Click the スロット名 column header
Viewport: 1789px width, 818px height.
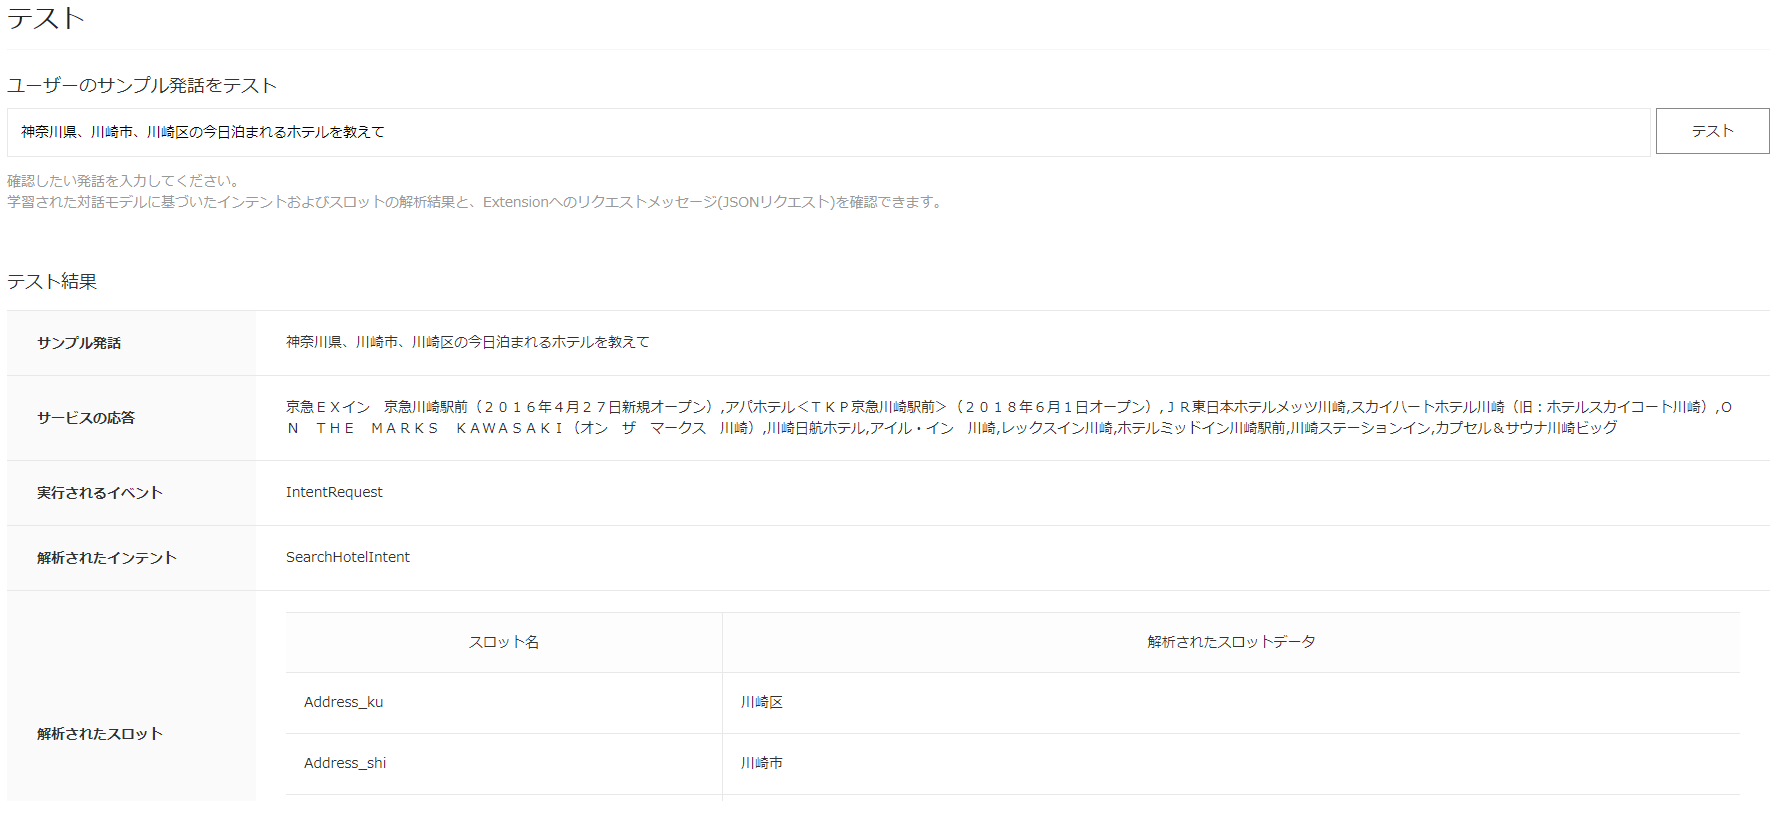(x=504, y=642)
